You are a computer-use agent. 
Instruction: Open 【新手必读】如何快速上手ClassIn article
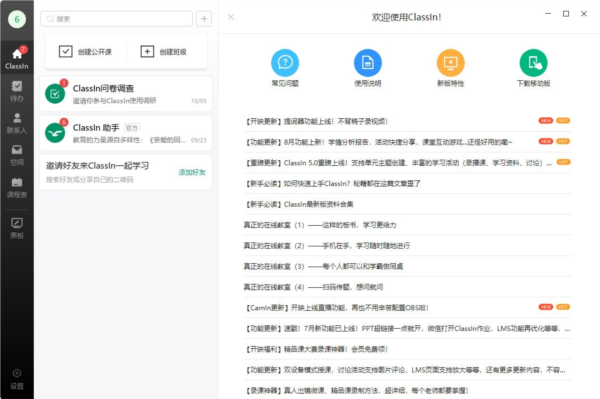click(x=407, y=184)
